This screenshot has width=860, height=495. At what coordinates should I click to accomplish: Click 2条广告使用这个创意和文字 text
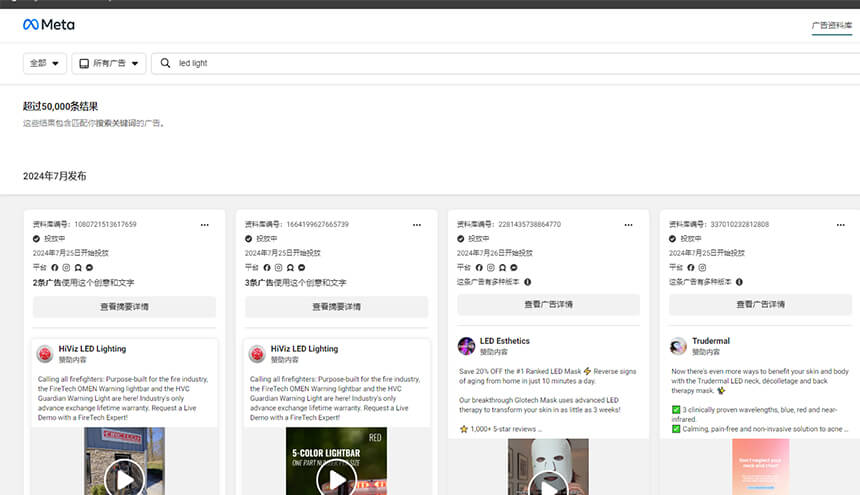click(x=83, y=283)
